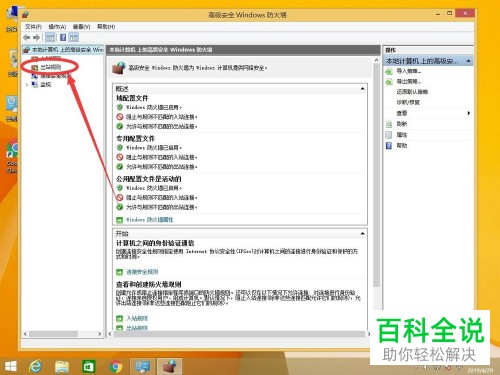Go back with the toolbar Back arrow
This screenshot has width=500, height=375.
click(27, 37)
